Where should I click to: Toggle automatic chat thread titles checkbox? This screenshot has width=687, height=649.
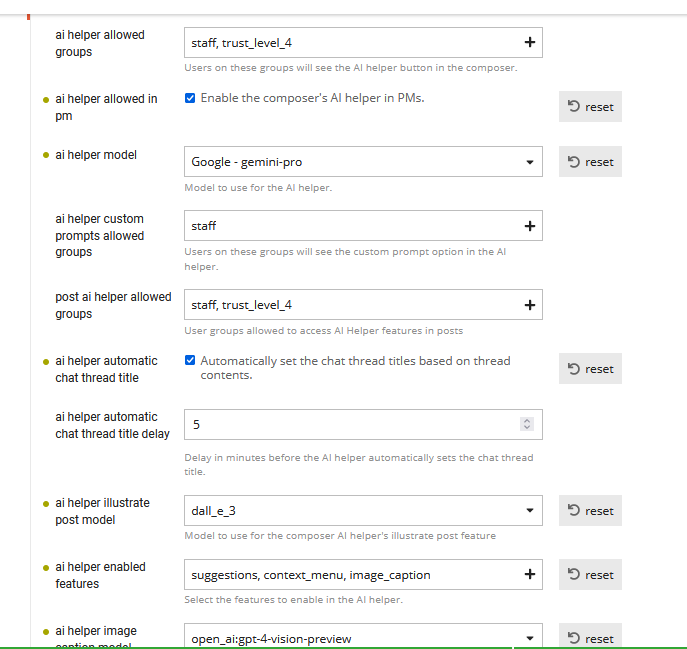190,360
